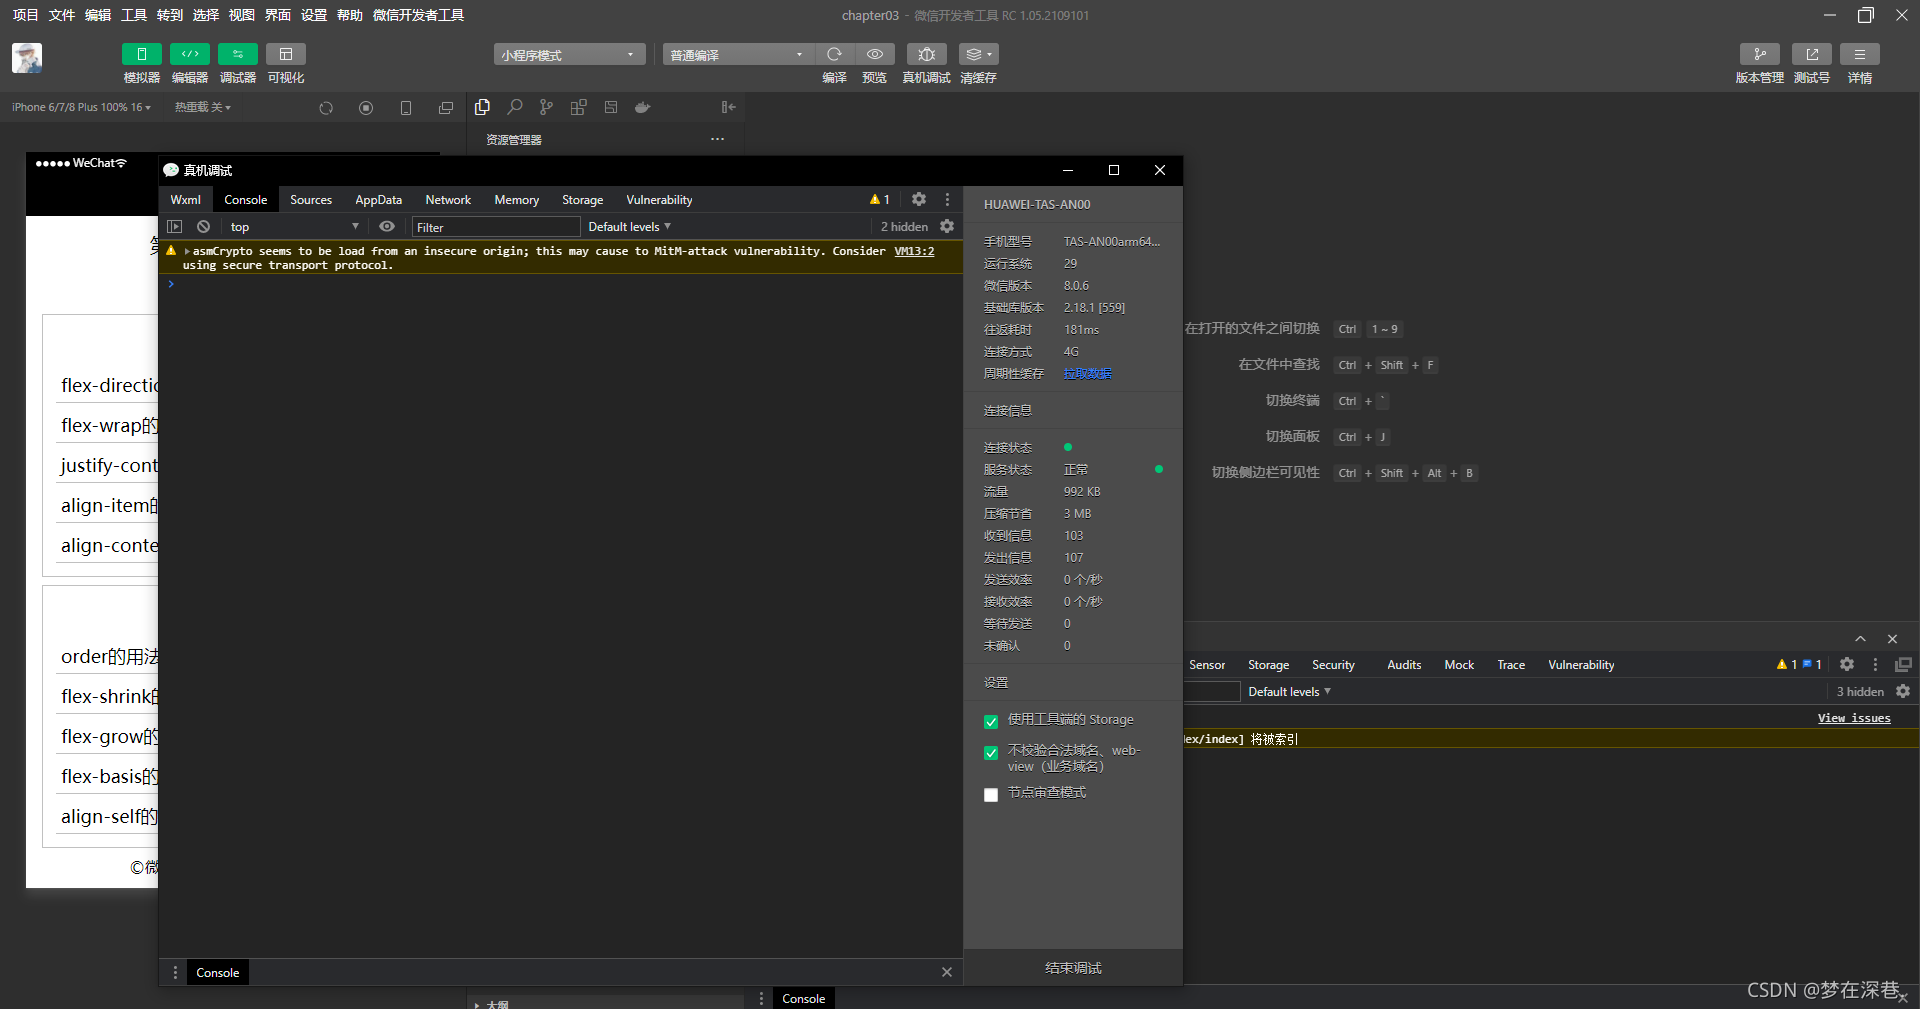This screenshot has width=1920, height=1009.
Task: Open the VM13:2 source link
Action: click(914, 251)
